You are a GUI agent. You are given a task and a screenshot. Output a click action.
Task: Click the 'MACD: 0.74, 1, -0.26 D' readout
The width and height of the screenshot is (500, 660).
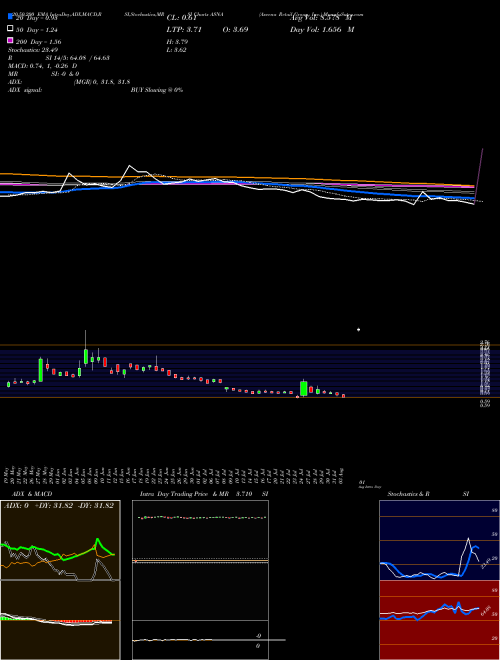pos(43,66)
